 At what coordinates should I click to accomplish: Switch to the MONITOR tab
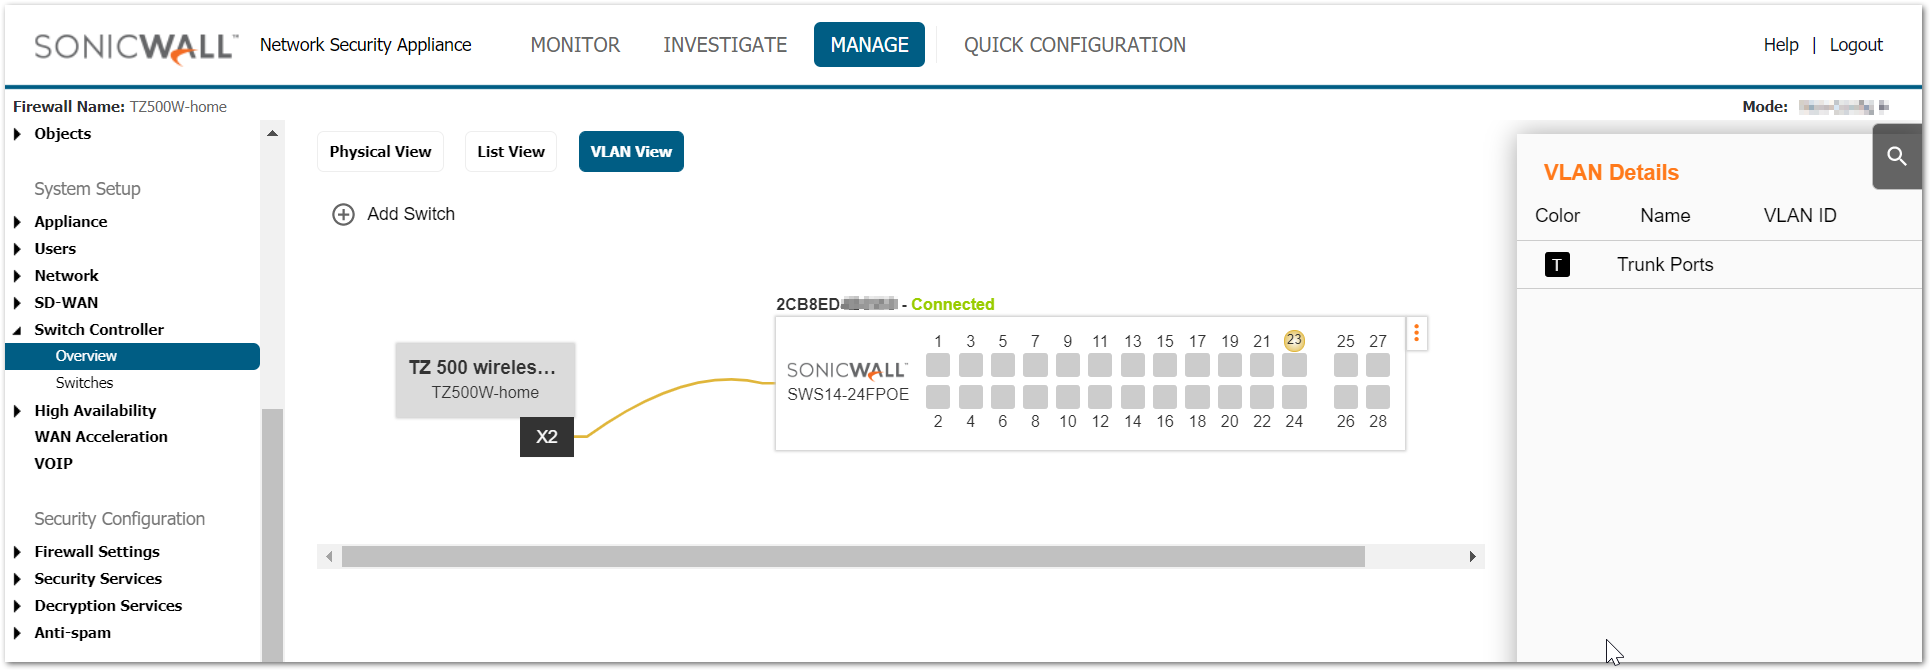coord(575,45)
